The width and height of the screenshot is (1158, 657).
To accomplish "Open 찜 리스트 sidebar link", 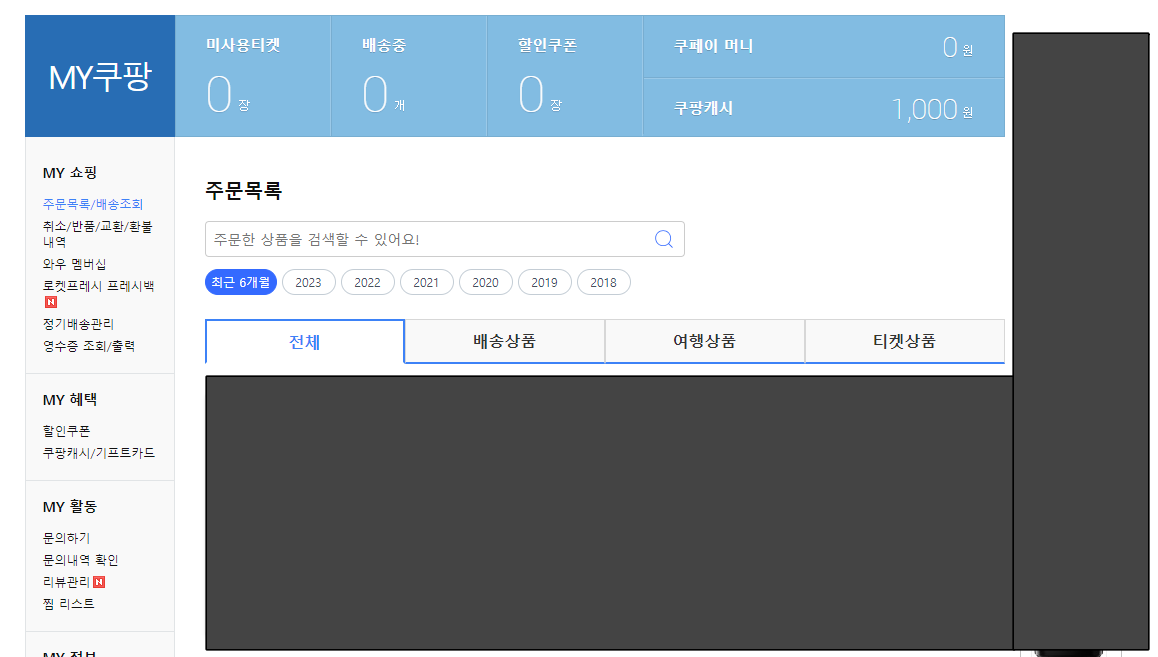I will [x=69, y=604].
